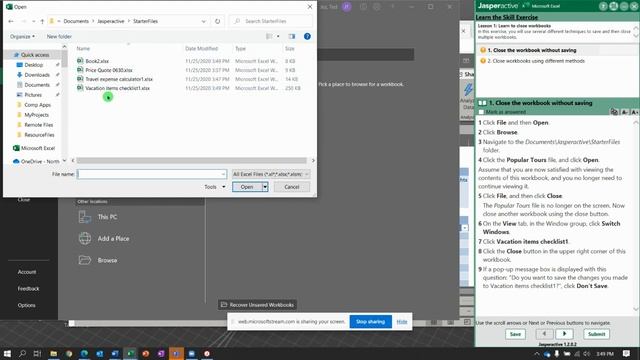Cancel the Open dialog
Image resolution: width=640 pixels, height=360 pixels.
292,187
